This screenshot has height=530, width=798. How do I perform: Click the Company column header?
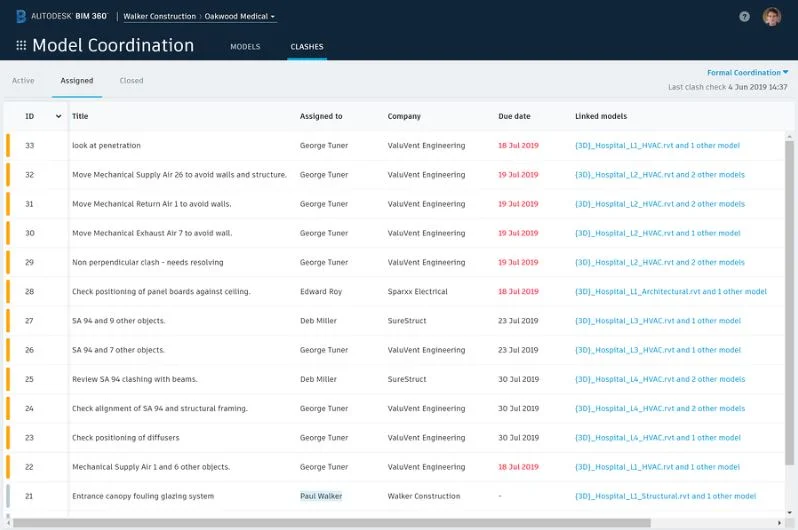click(404, 116)
